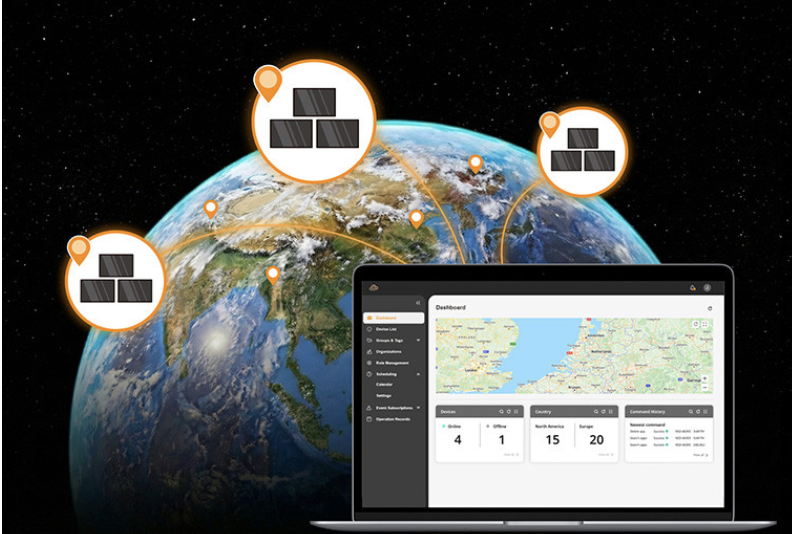Toggle map fullscreen view icon
This screenshot has width=792, height=534.
(x=705, y=324)
